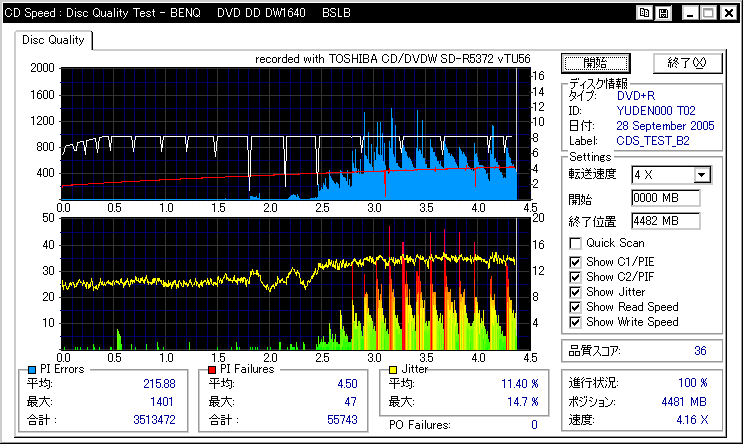This screenshot has height=444, width=743.
Task: Click the red PI Failures legend square
Action: 212,370
